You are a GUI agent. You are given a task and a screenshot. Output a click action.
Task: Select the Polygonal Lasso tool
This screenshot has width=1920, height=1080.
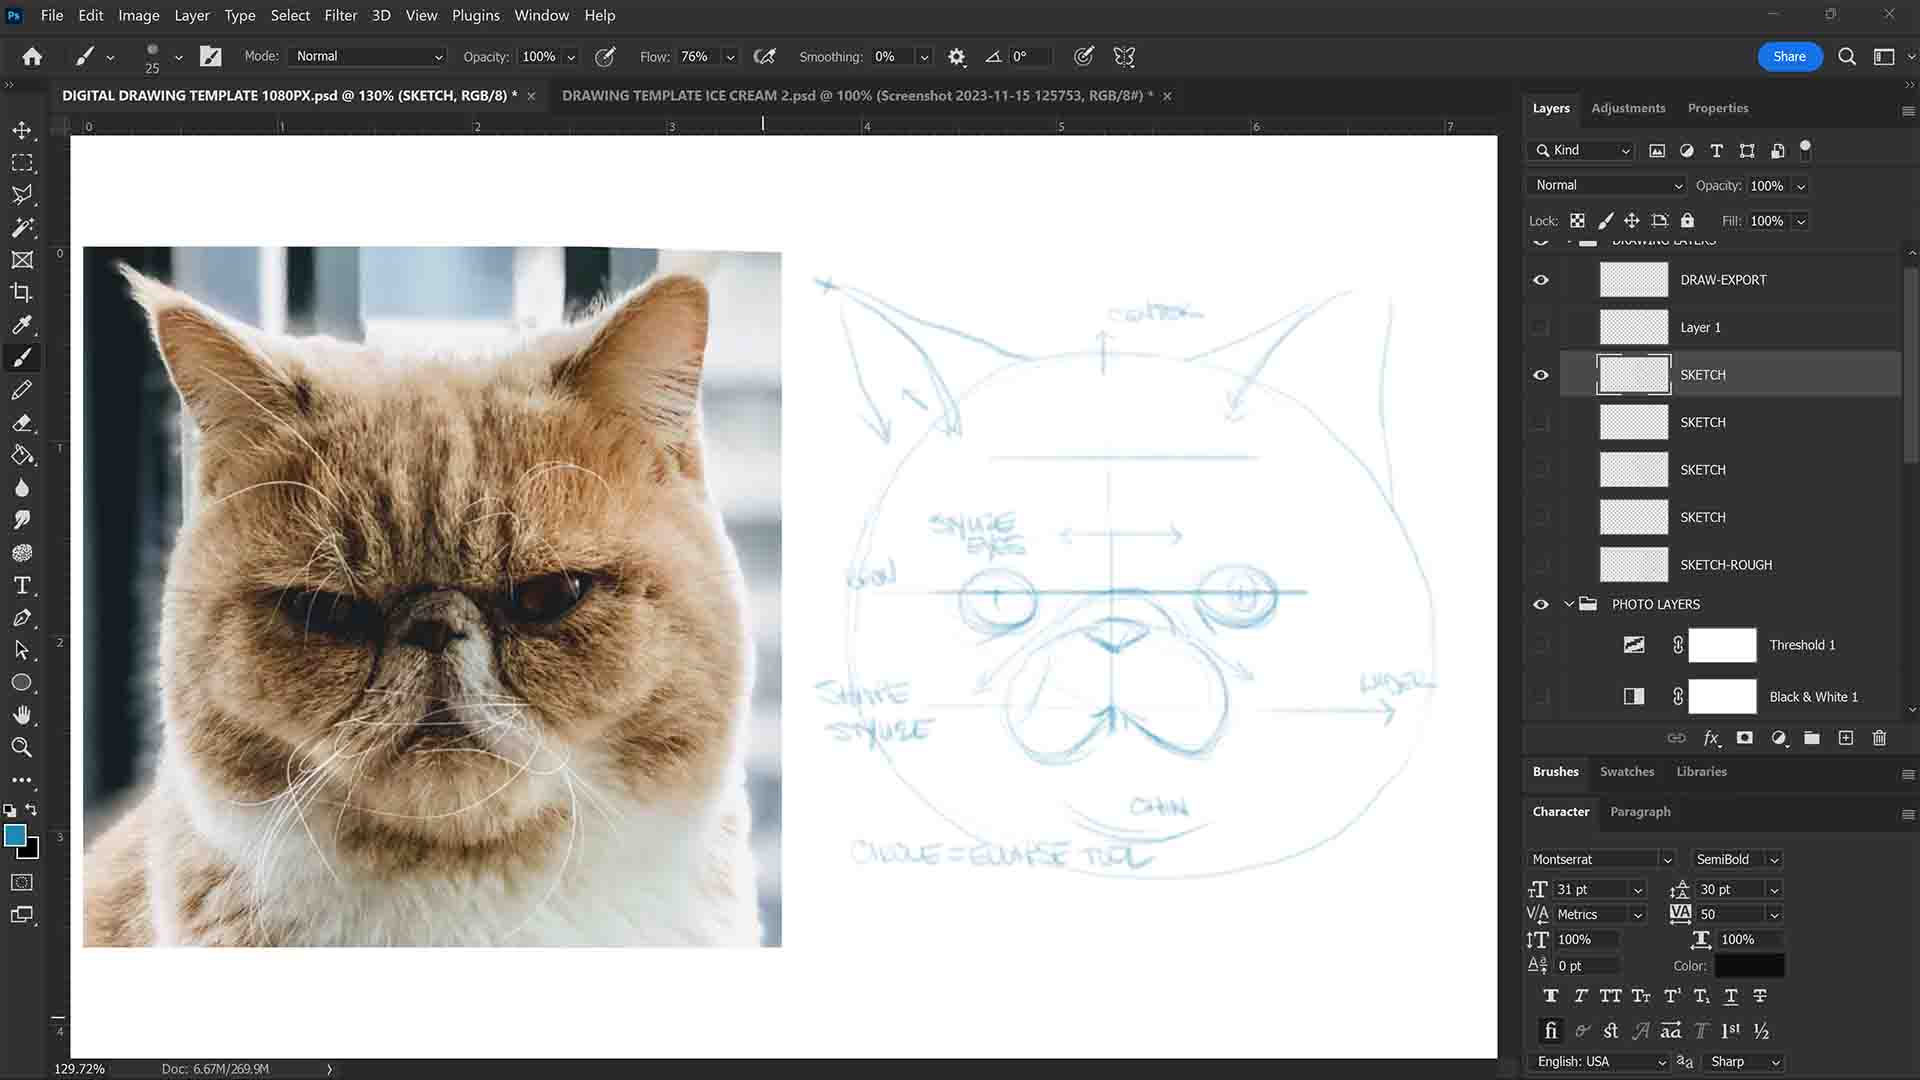22,195
